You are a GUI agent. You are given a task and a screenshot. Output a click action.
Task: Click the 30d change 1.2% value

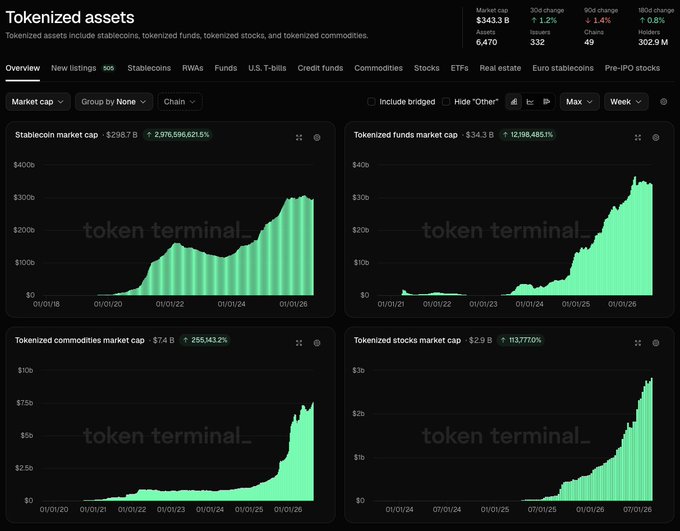click(x=544, y=20)
